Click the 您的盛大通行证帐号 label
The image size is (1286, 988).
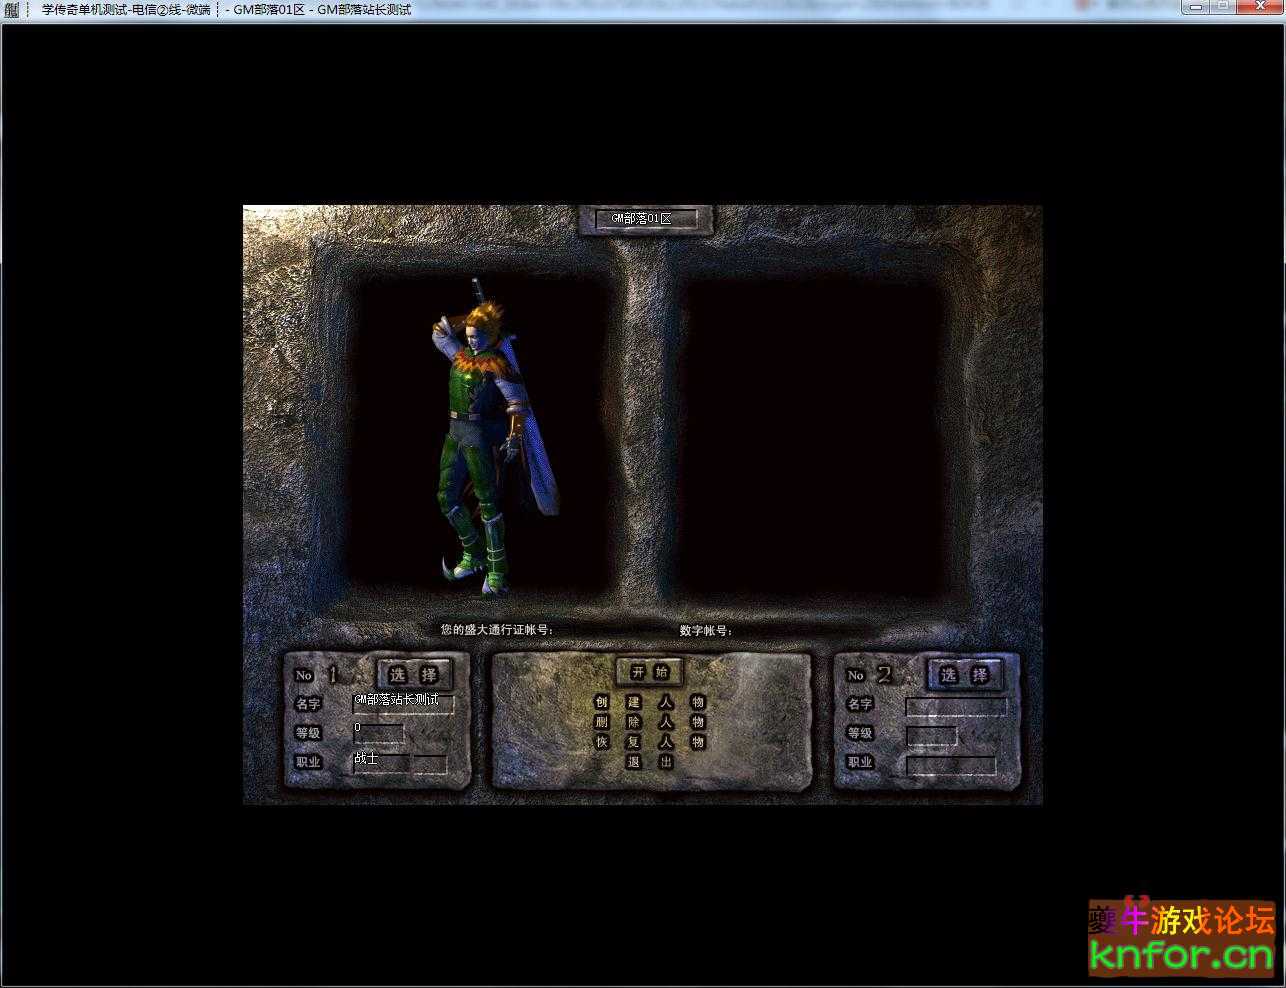click(x=497, y=630)
